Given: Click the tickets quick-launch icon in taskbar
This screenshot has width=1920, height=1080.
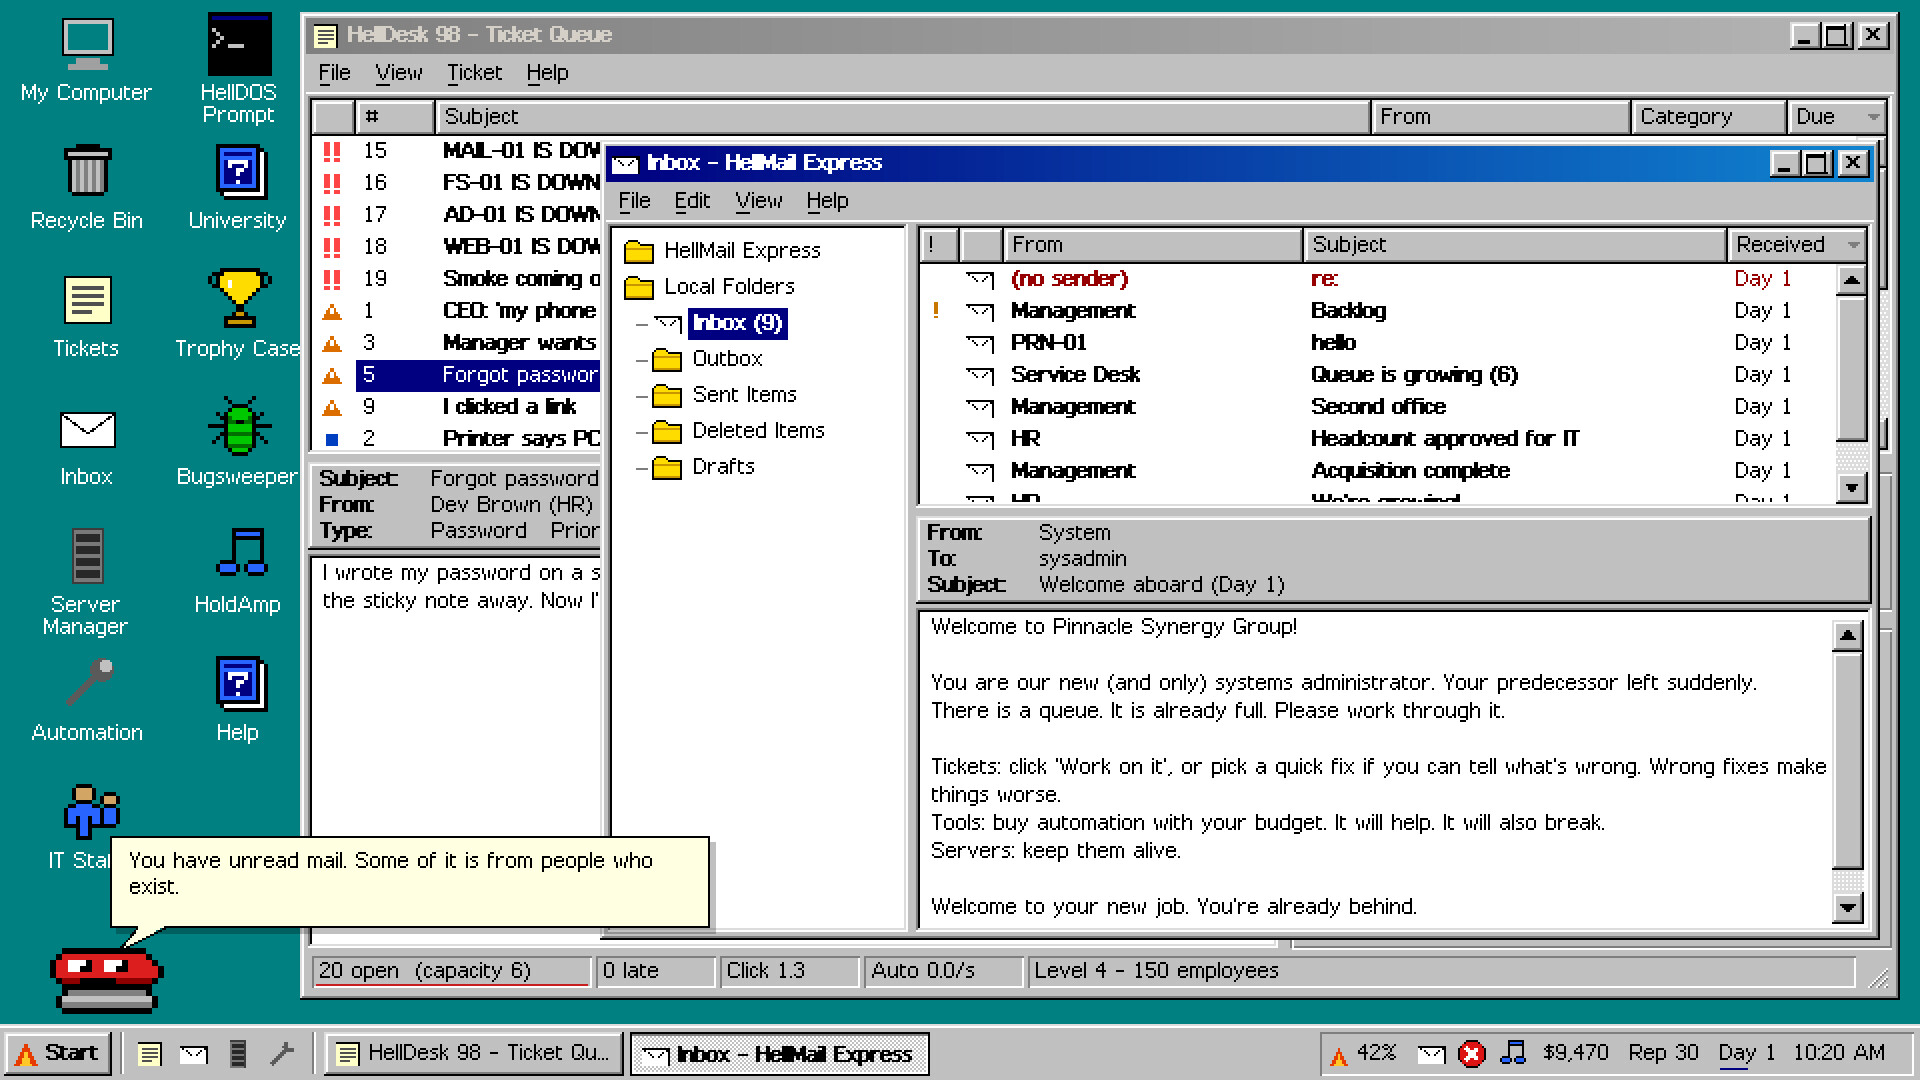Looking at the screenshot, I should point(150,1054).
